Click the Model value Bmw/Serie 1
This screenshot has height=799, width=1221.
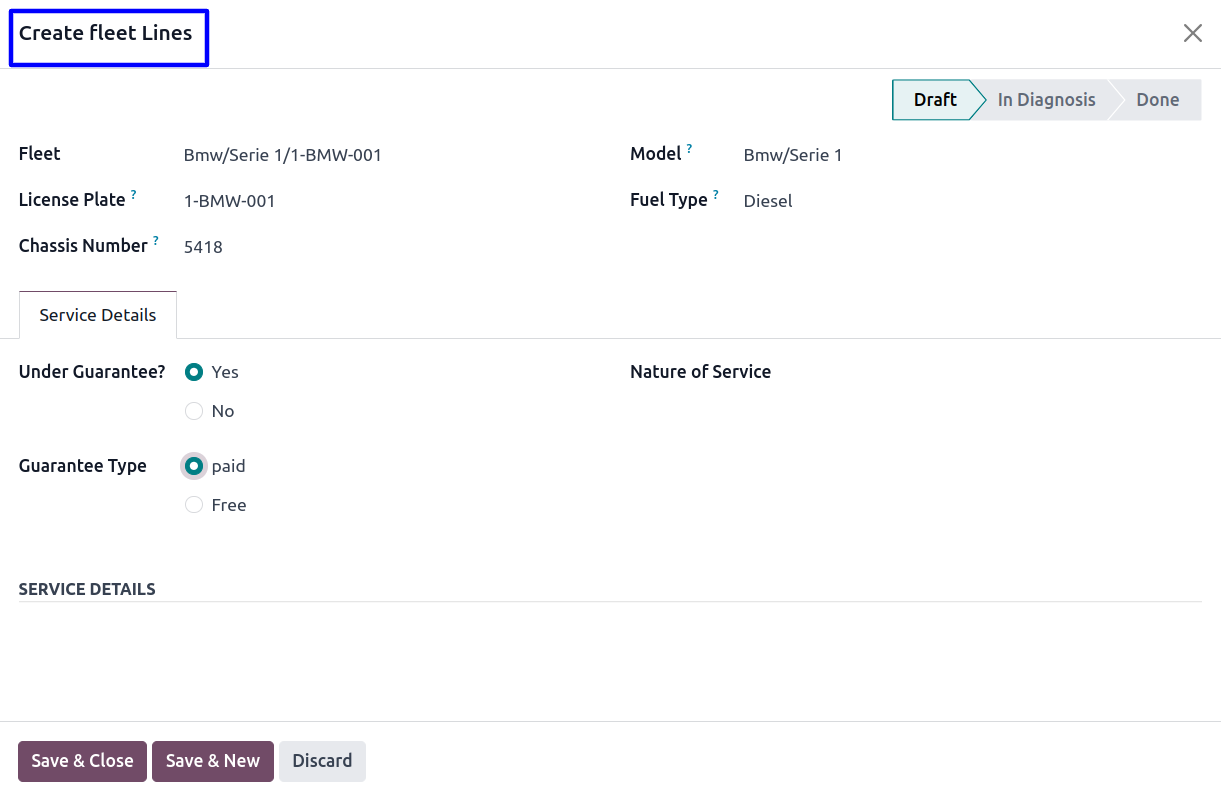point(793,155)
